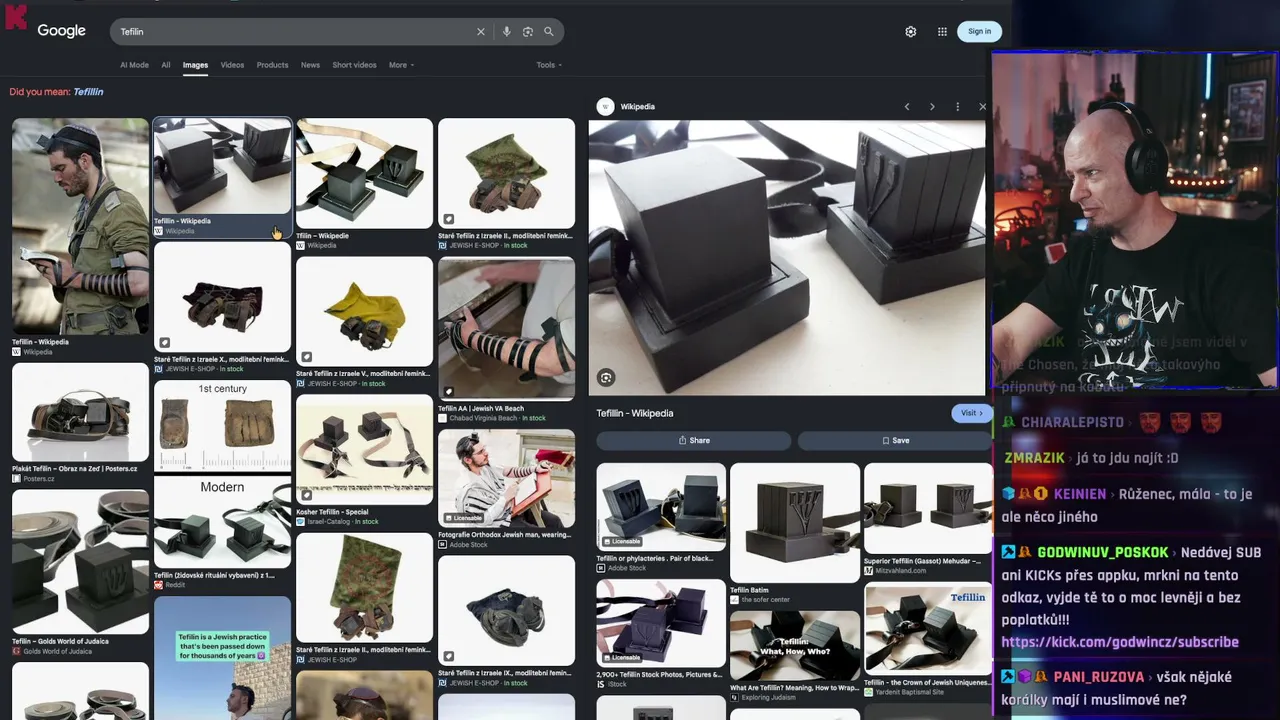Close the image preview panel

(982, 107)
